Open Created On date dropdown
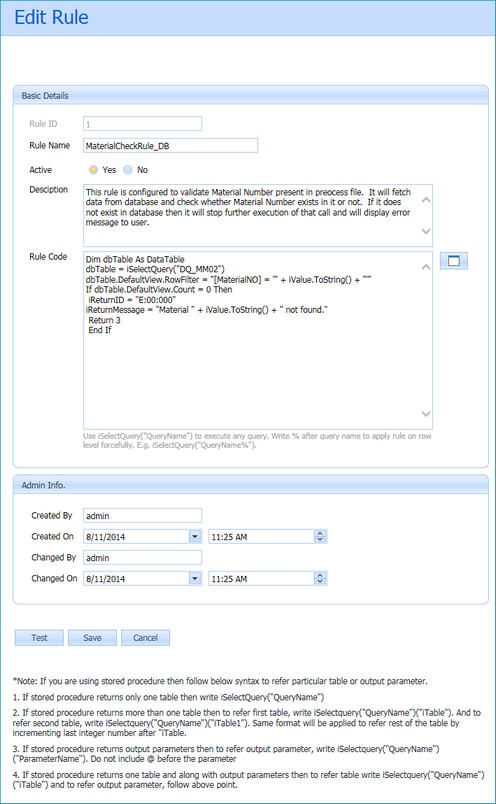The image size is (496, 804). 195,536
